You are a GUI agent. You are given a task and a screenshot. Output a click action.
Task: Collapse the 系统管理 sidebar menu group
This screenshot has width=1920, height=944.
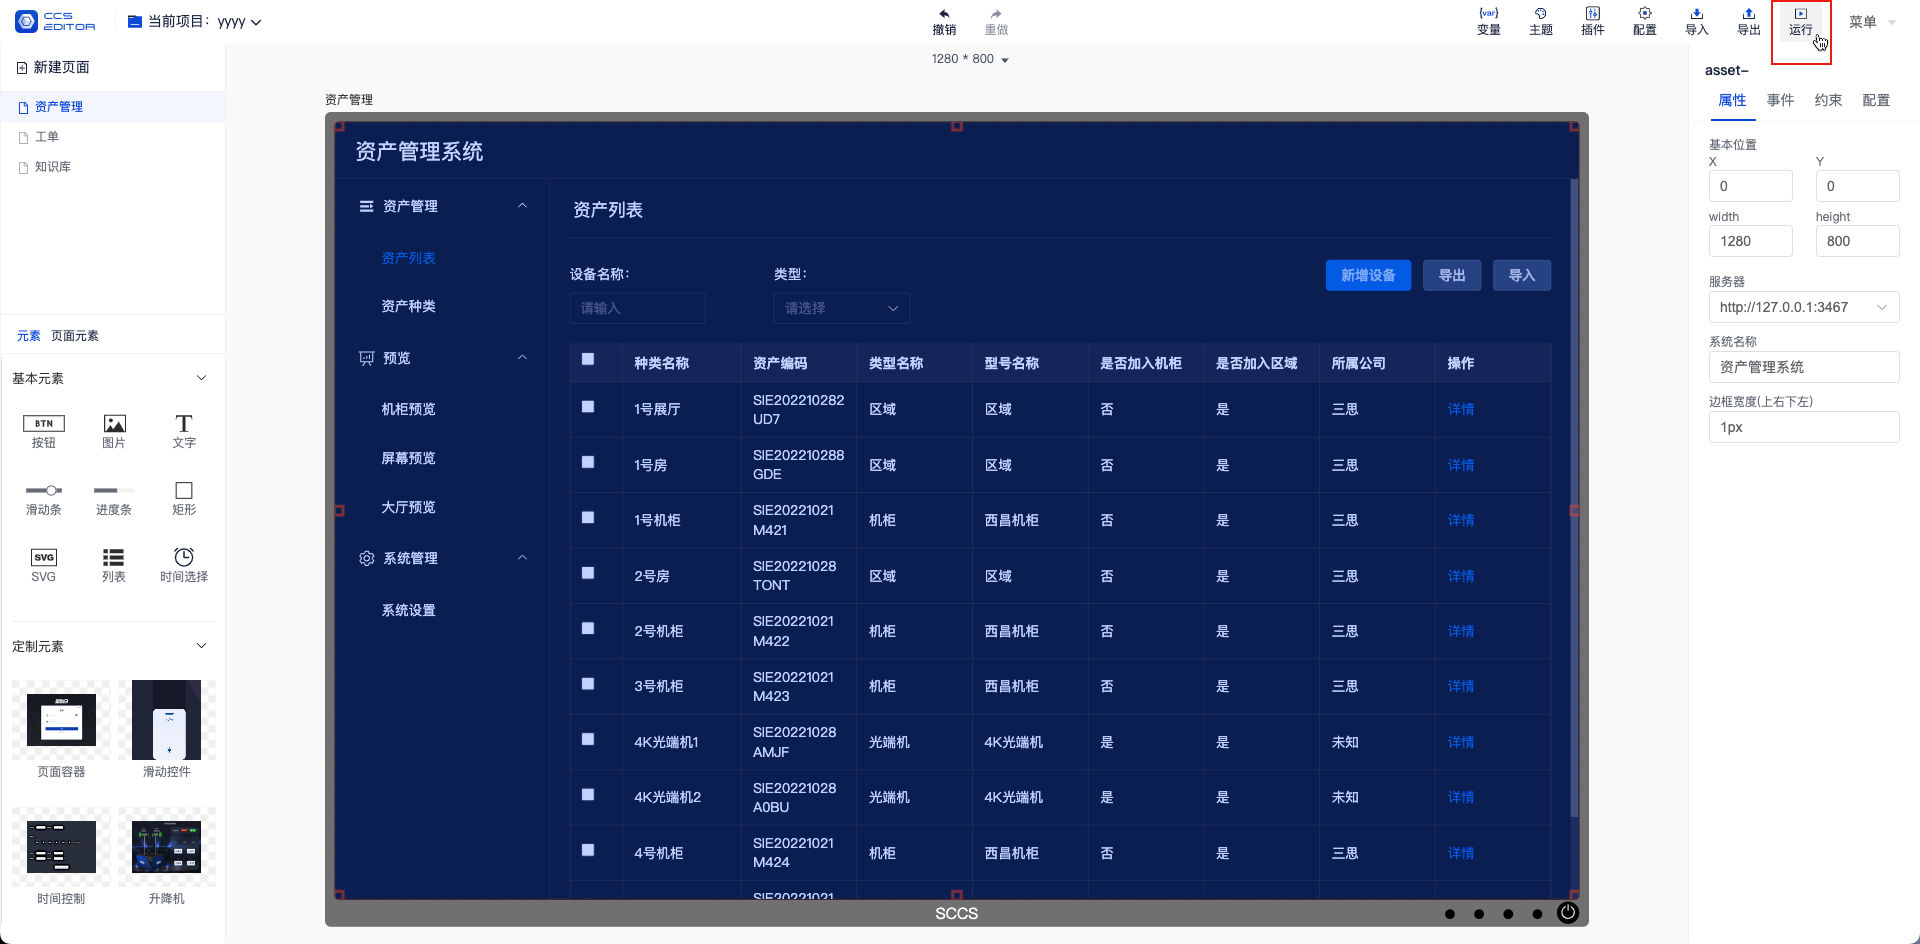pyautogui.click(x=522, y=558)
